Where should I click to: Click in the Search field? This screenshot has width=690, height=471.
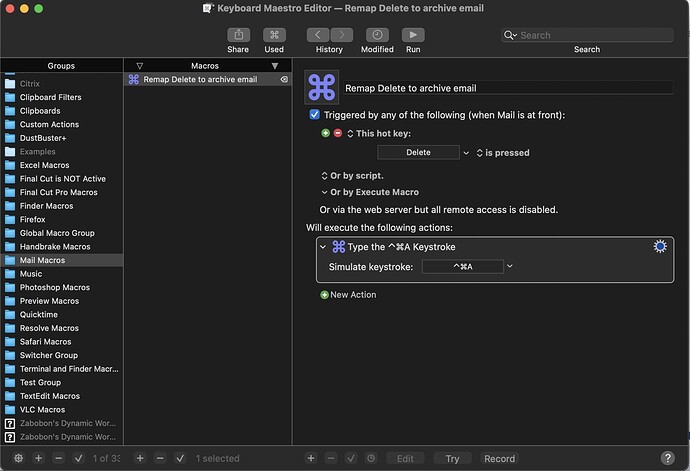pos(587,35)
